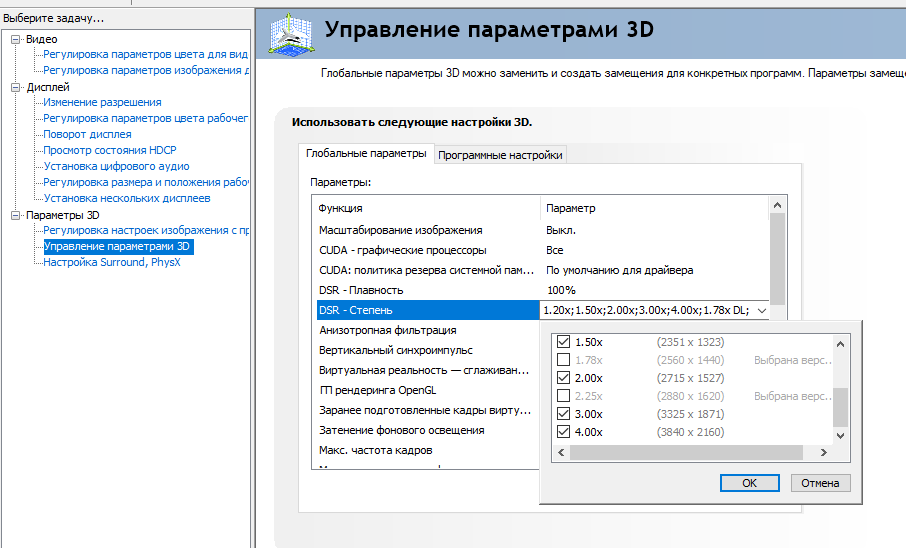906x548 pixels.
Task: Select Макс. частота кадров row
Action: tap(428, 450)
